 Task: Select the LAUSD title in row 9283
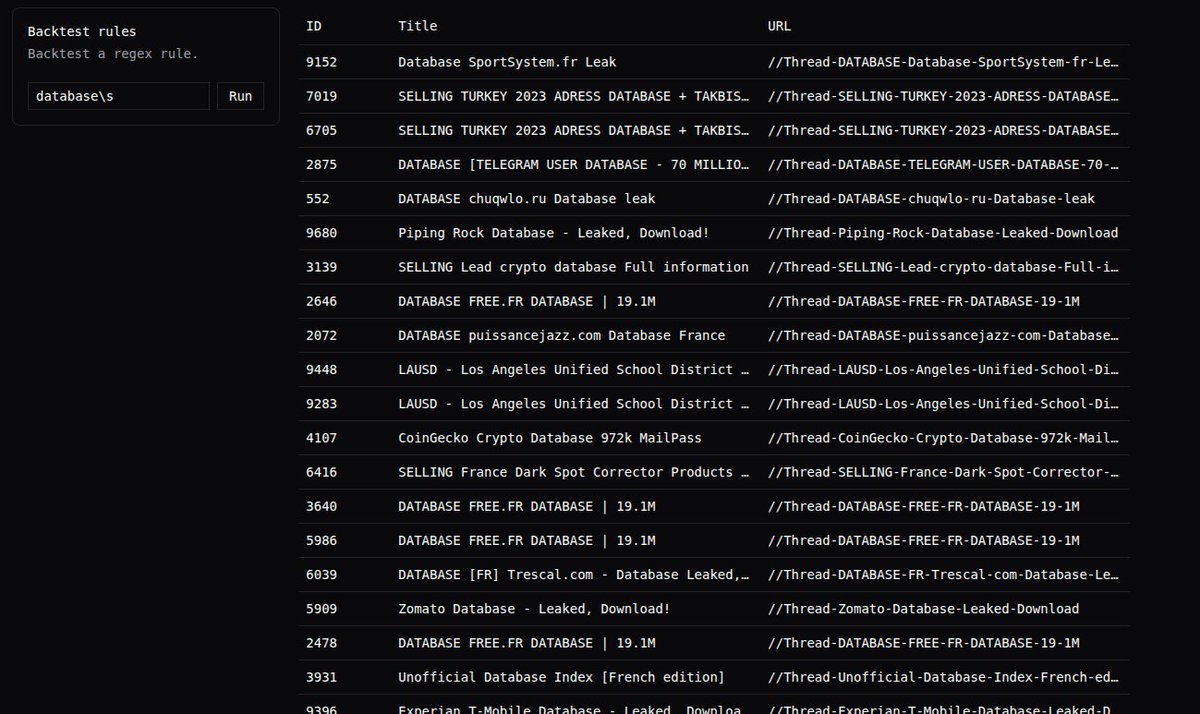point(574,404)
